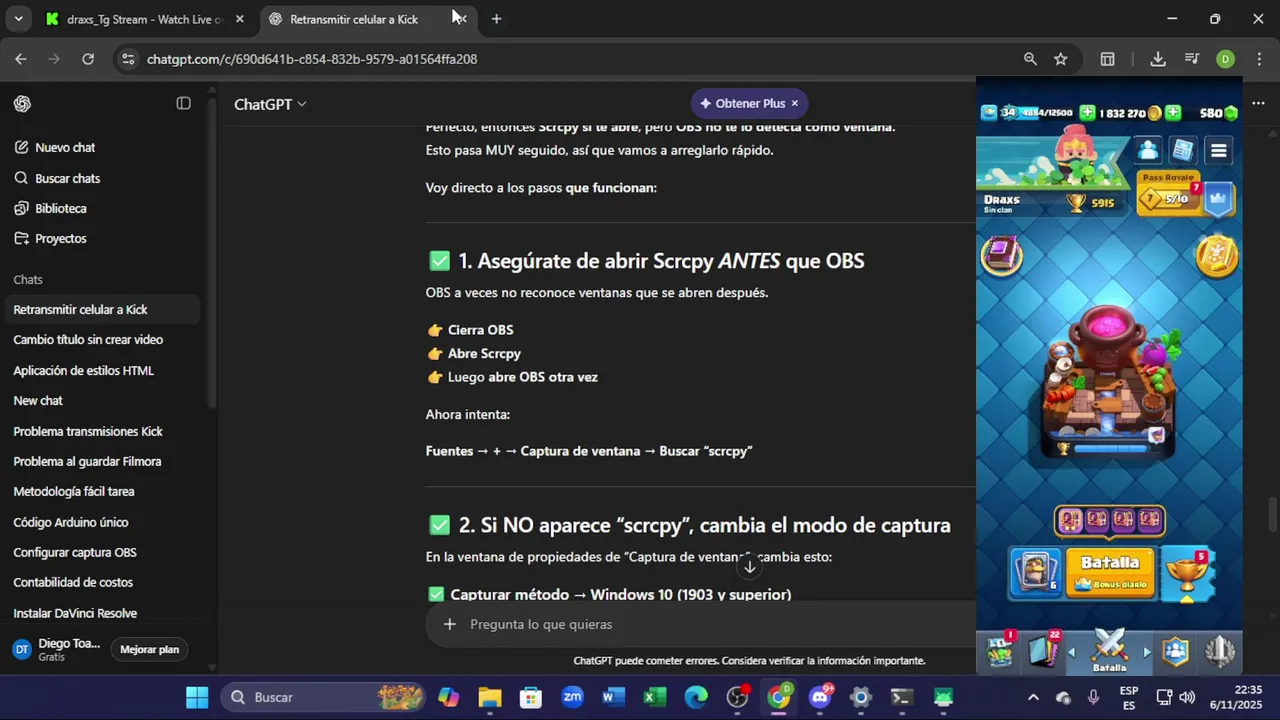The image size is (1280, 720).
Task: Open the hamburger menu in Clash Royale
Action: tap(1218, 151)
